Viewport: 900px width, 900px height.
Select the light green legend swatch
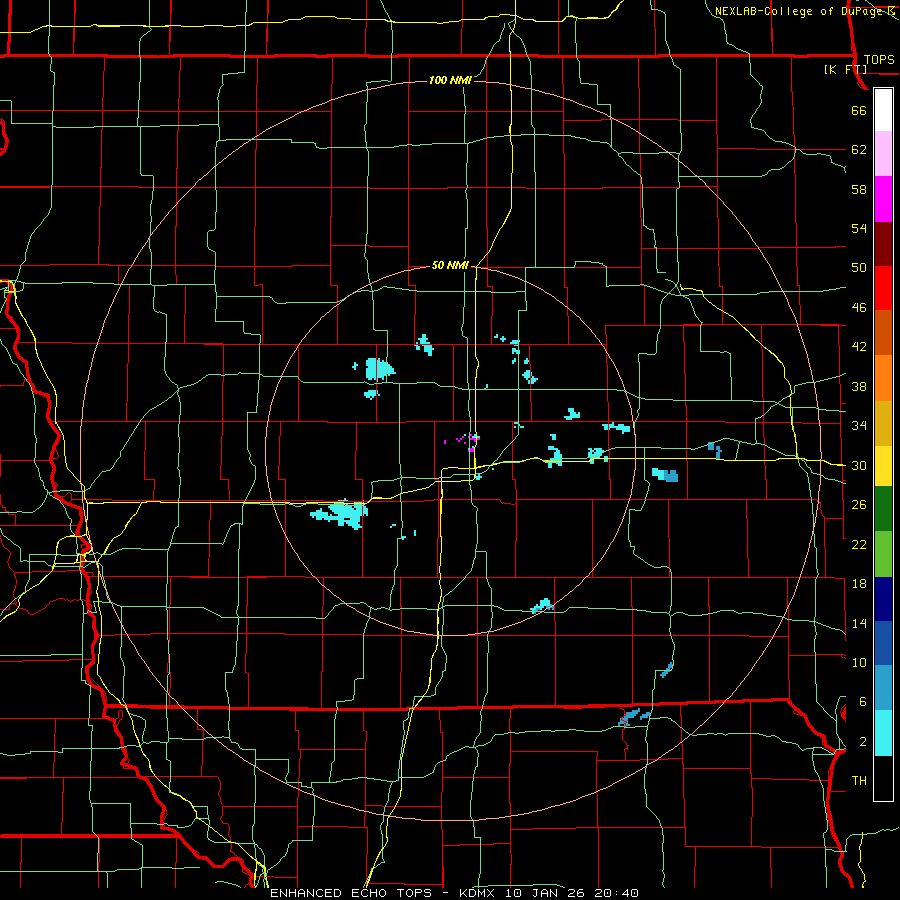[x=883, y=554]
